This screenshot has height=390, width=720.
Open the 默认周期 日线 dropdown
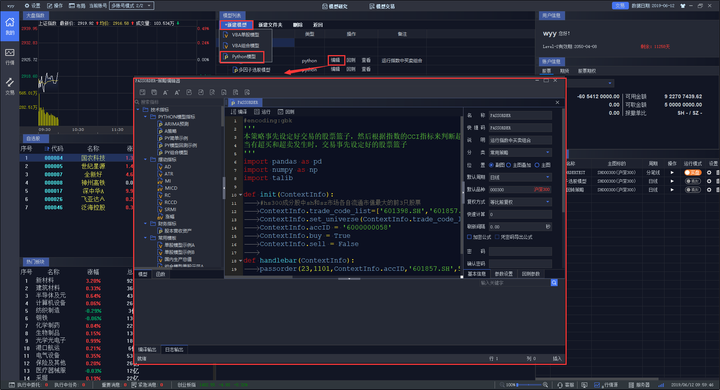click(x=520, y=177)
